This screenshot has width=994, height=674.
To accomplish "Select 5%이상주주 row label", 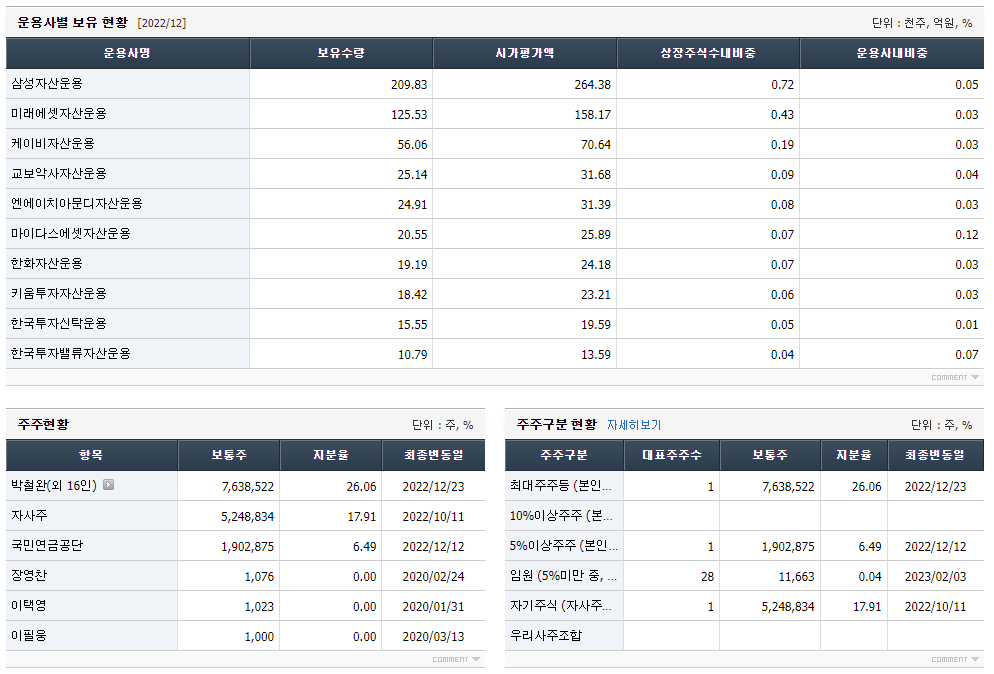I will pyautogui.click(x=564, y=545).
